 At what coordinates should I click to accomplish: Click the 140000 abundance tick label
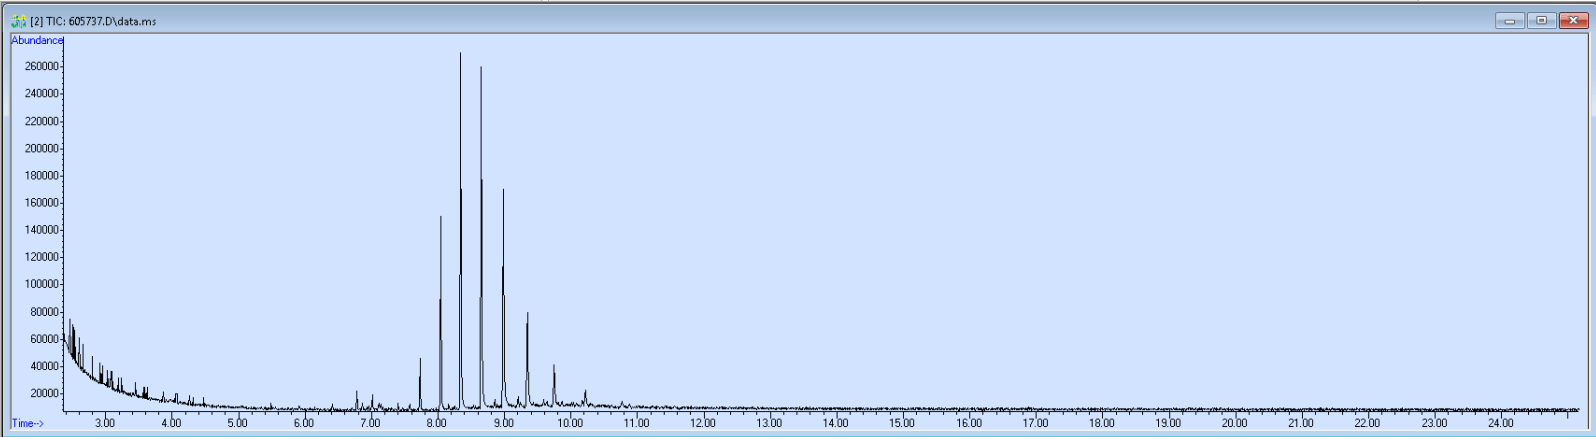pyautogui.click(x=42, y=230)
